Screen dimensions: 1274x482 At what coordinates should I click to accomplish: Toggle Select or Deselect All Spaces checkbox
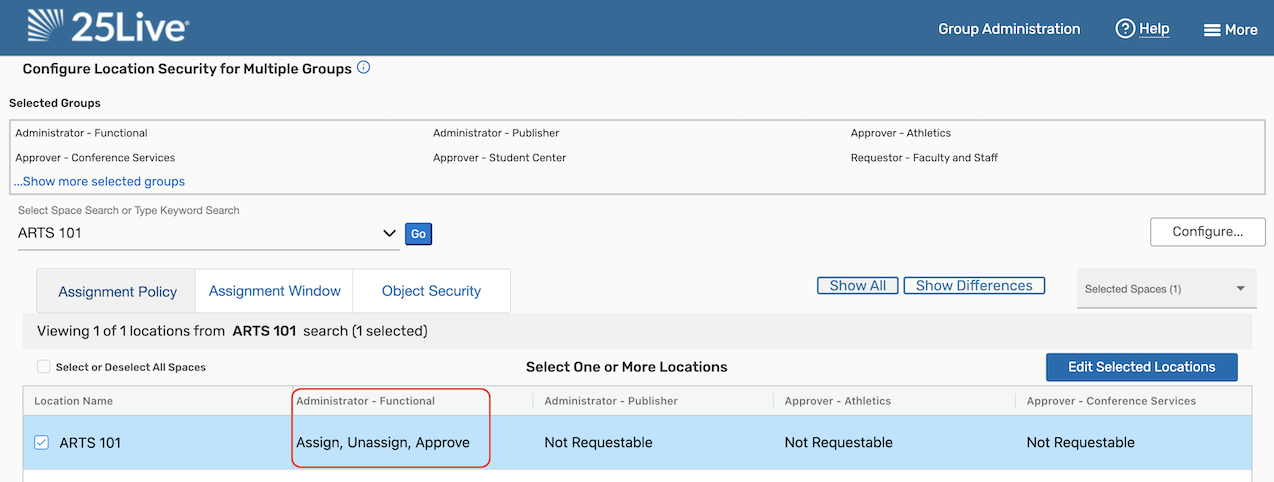click(44, 367)
